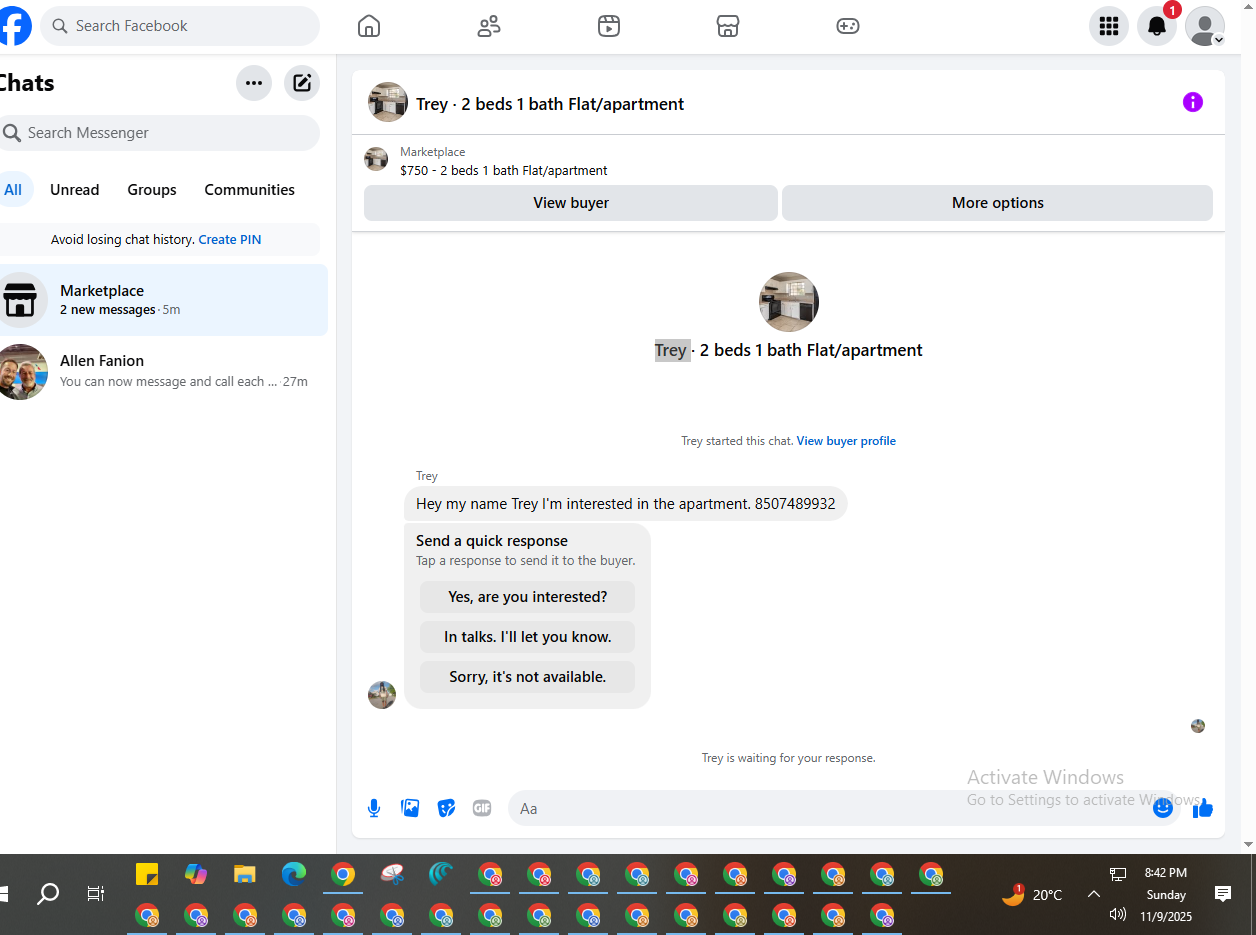Image resolution: width=1256 pixels, height=935 pixels.
Task: Click the '$750 - 2 beds 1 bath Flat/apartment' listing text
Action: (504, 171)
